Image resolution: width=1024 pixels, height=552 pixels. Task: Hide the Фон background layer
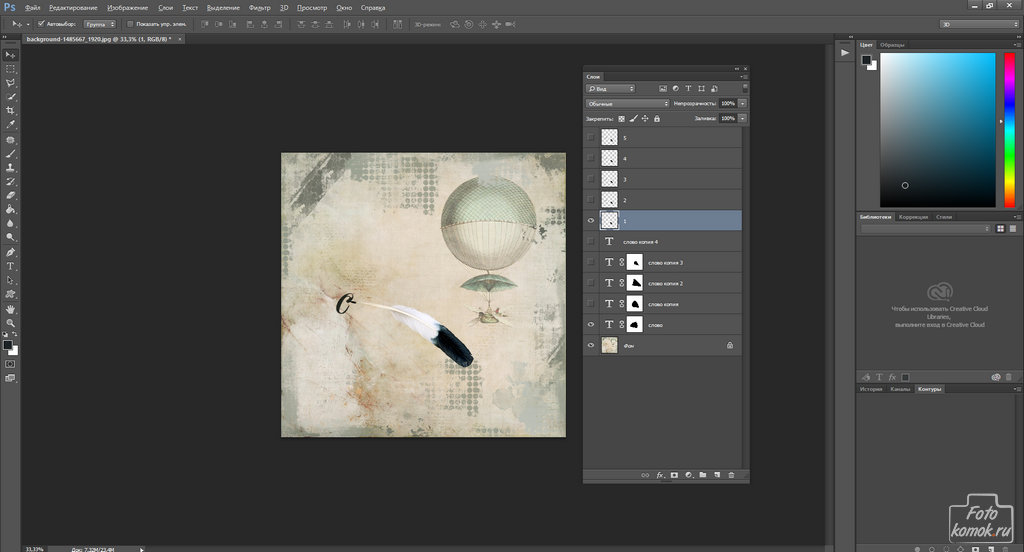[x=591, y=345]
